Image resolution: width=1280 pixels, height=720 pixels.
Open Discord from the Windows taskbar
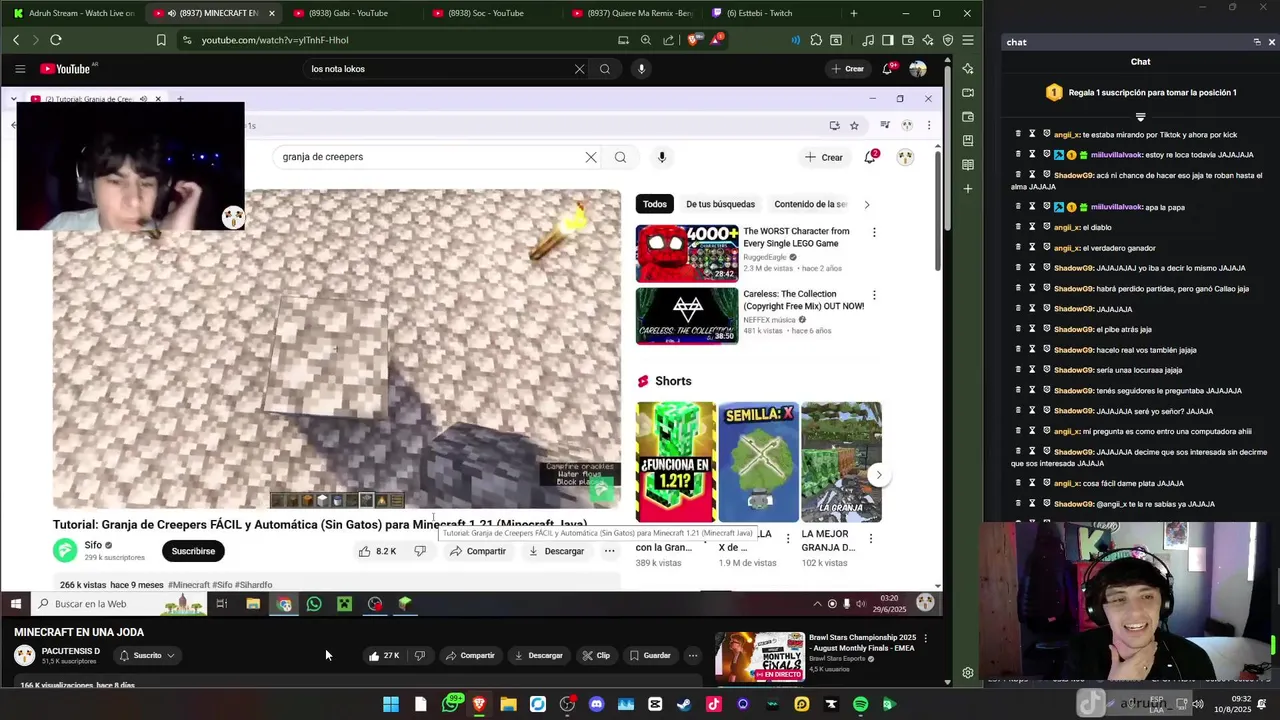point(597,705)
